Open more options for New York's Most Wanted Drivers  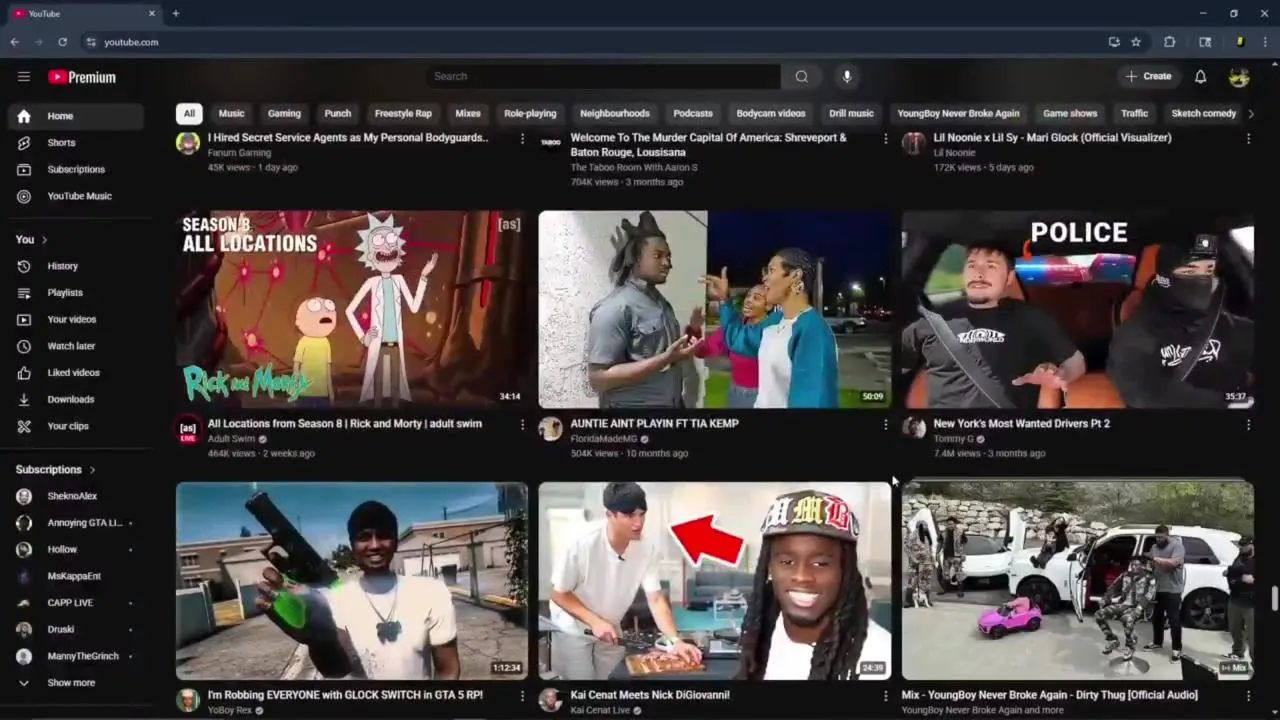1248,425
